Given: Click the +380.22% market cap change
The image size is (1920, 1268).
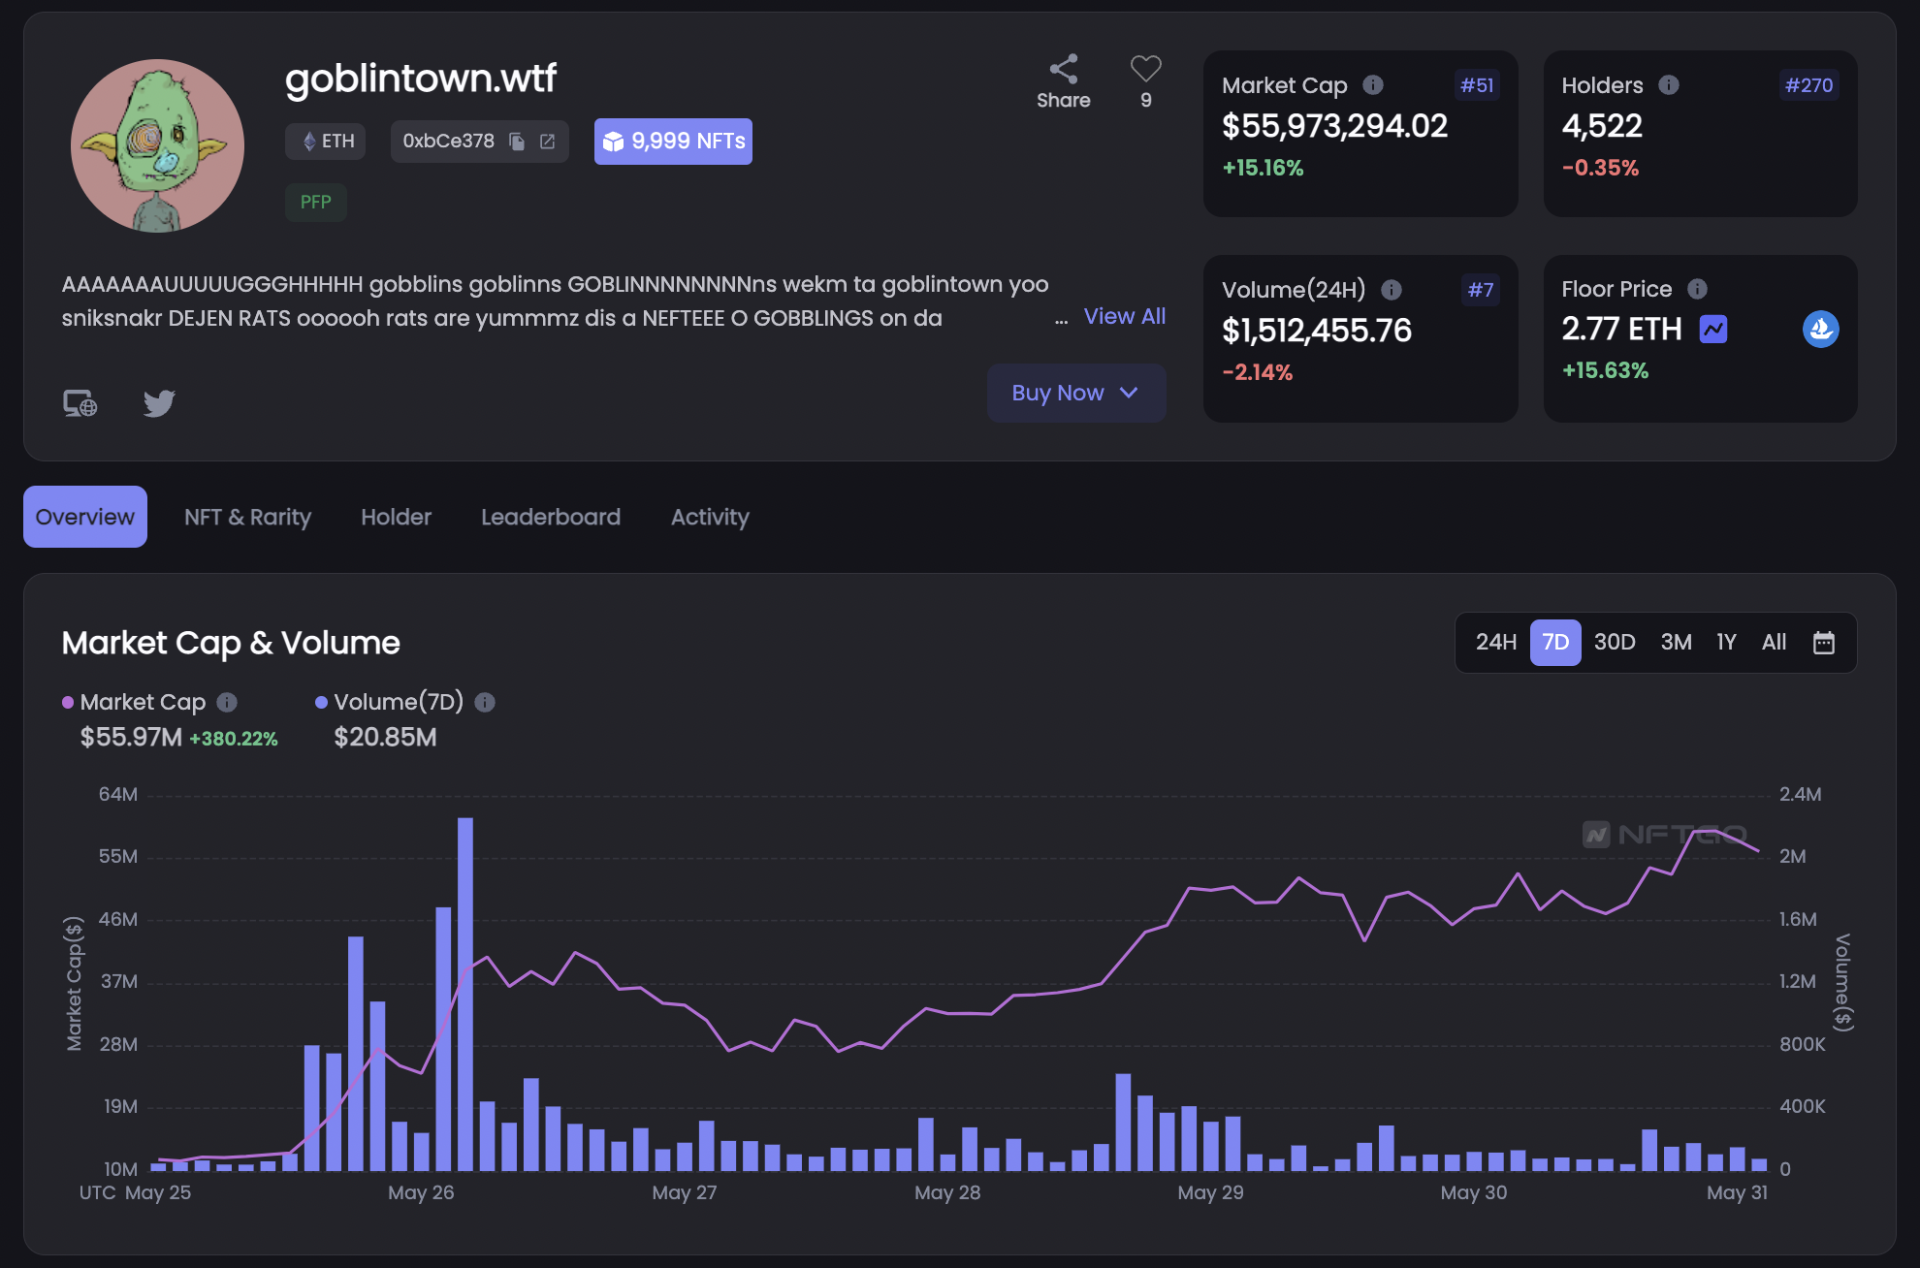Looking at the screenshot, I should pos(233,739).
